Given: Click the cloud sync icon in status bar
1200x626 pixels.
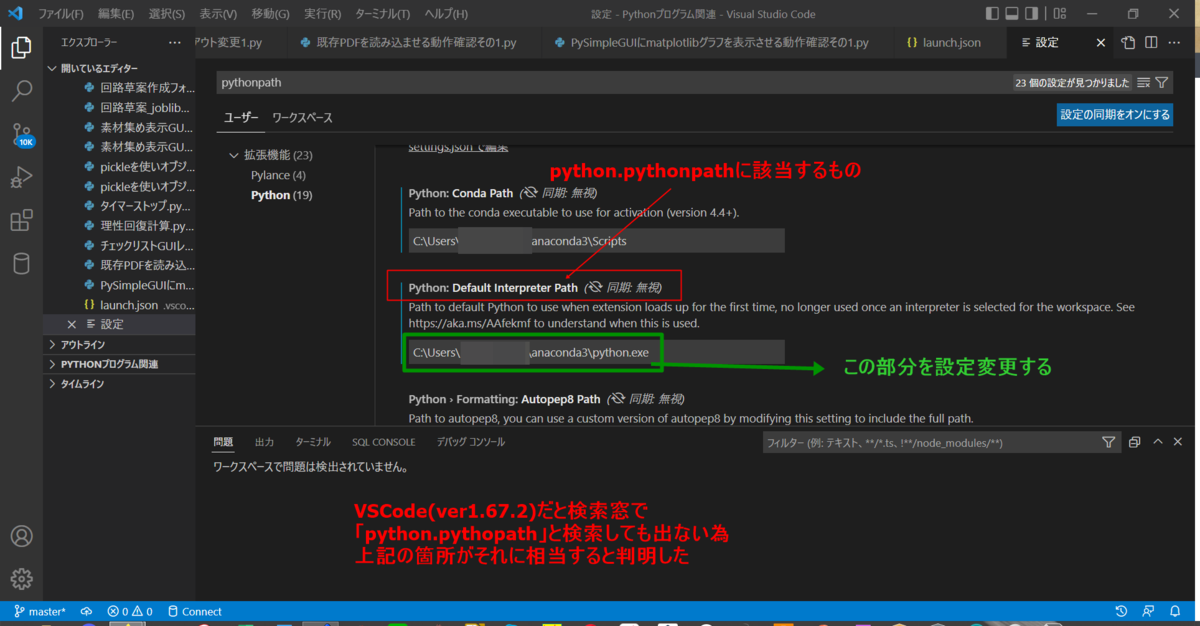Looking at the screenshot, I should (x=86, y=611).
